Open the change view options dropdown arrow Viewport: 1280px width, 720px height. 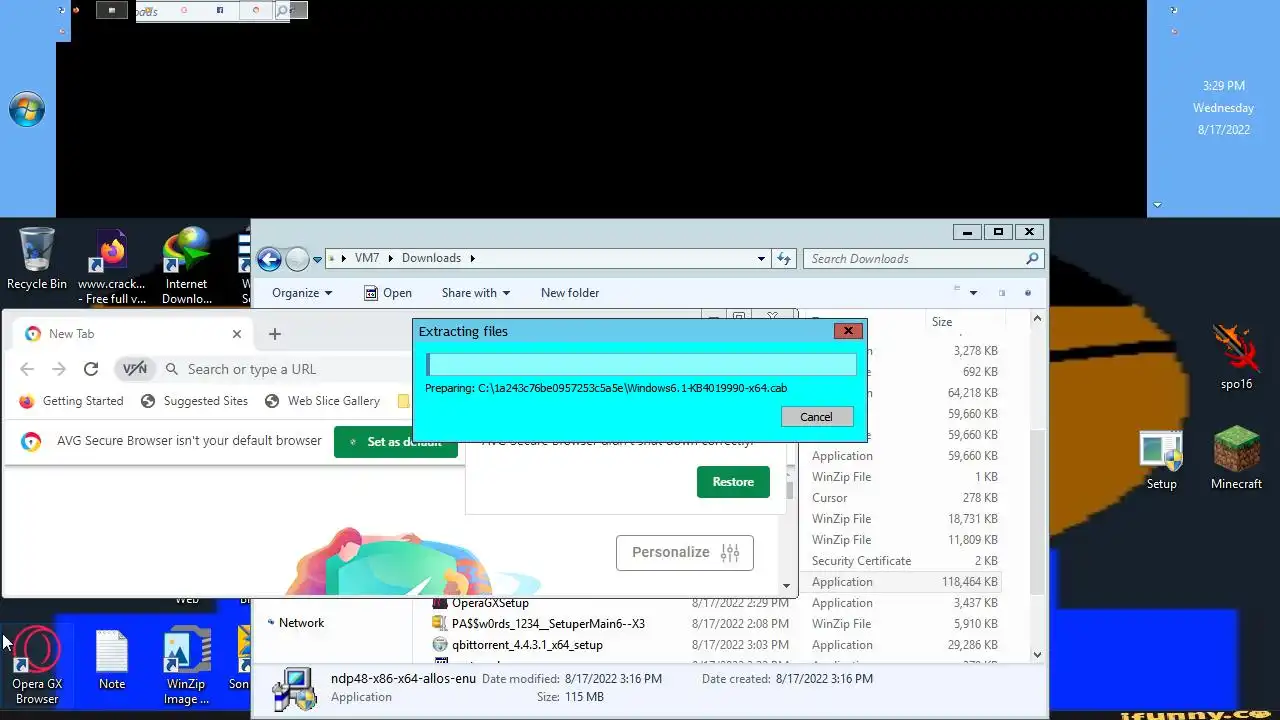973,293
